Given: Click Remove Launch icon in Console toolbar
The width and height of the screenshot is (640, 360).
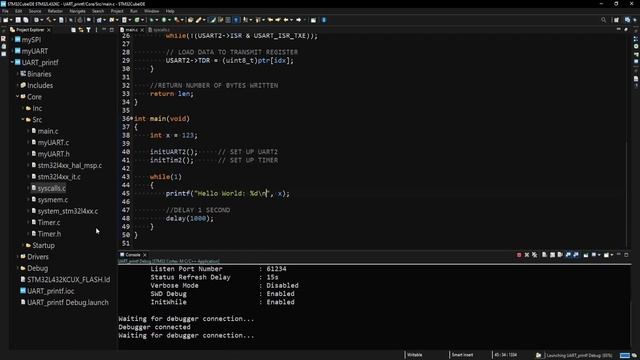Looking at the screenshot, I should pyautogui.click(x=527, y=255).
